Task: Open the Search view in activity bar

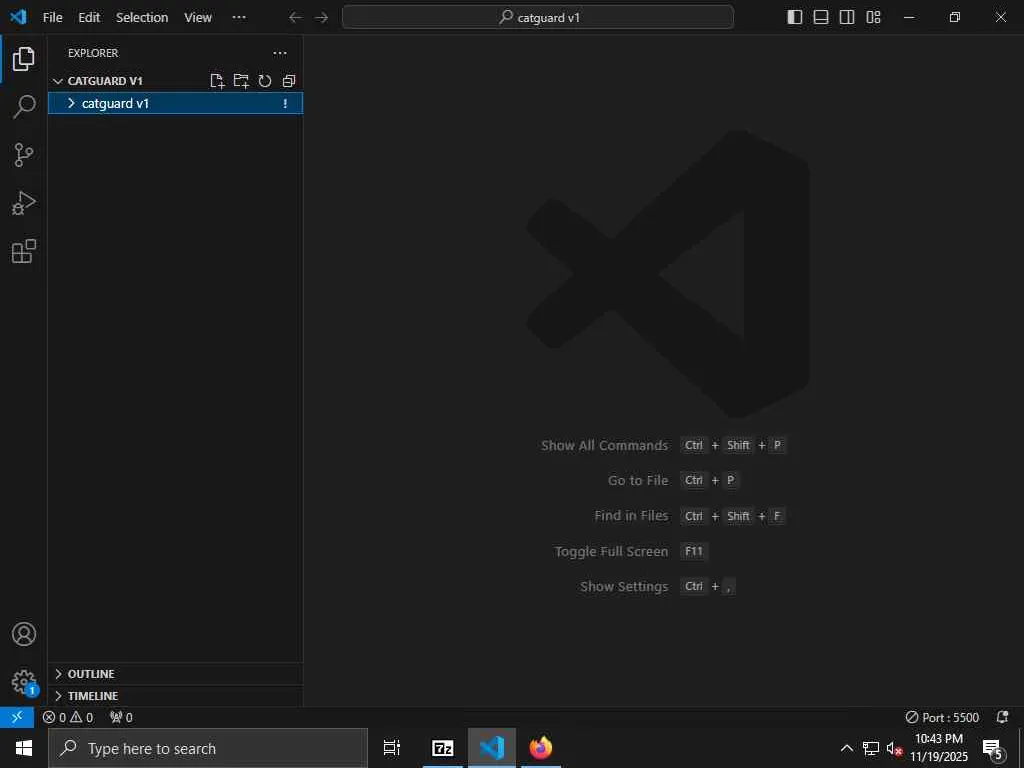Action: (24, 106)
